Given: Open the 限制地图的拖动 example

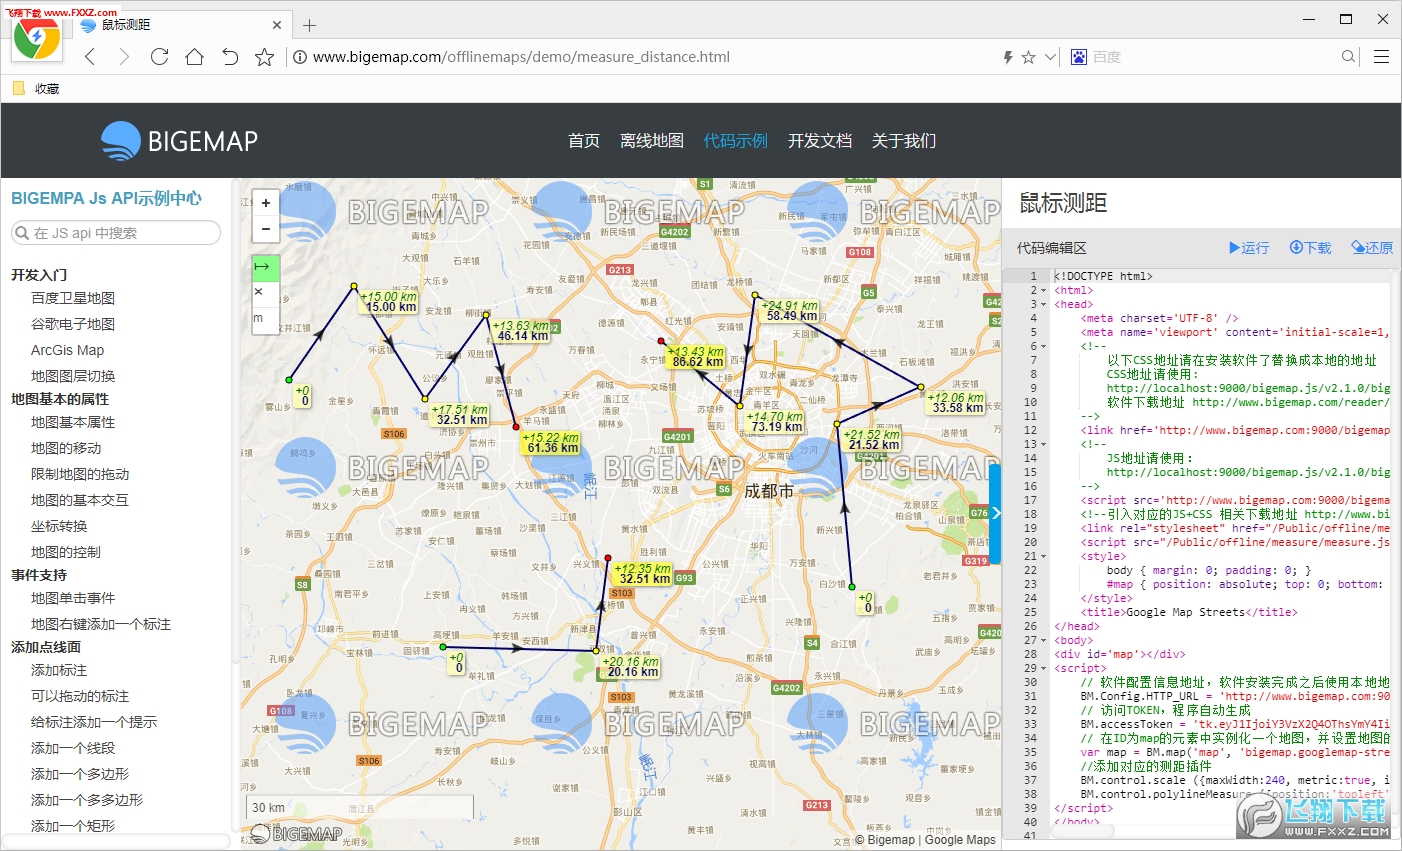Looking at the screenshot, I should (80, 474).
